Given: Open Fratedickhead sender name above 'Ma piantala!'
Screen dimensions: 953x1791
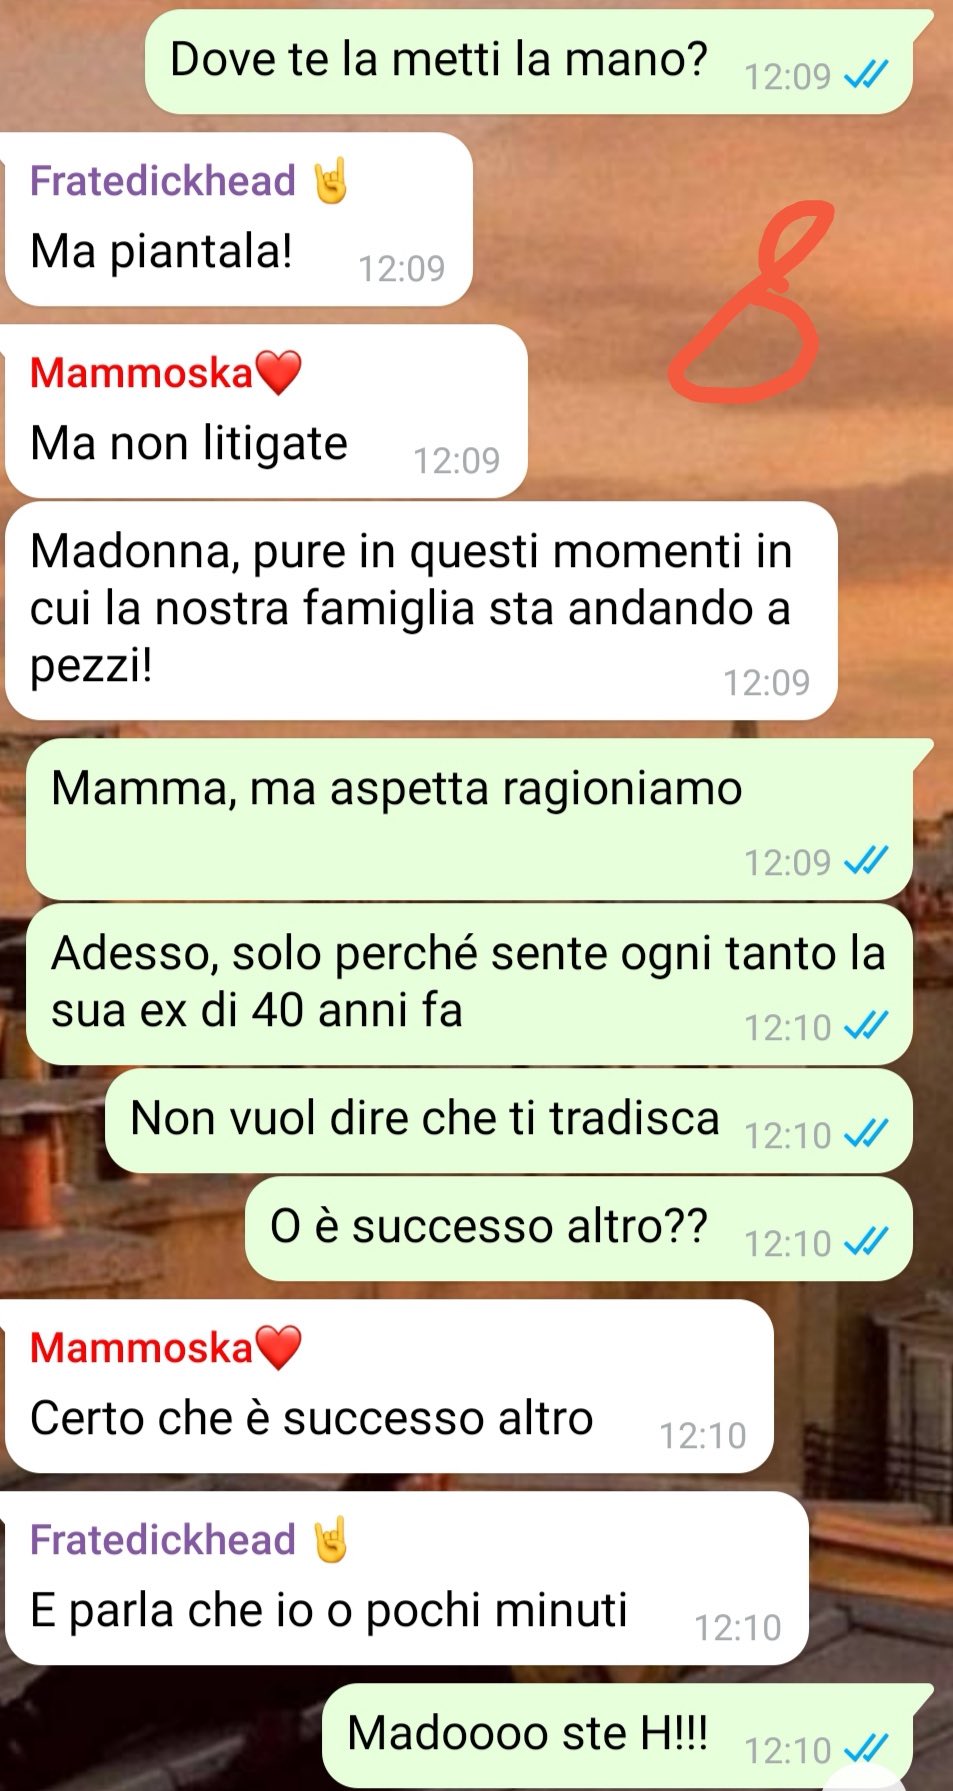Looking at the screenshot, I should [163, 181].
